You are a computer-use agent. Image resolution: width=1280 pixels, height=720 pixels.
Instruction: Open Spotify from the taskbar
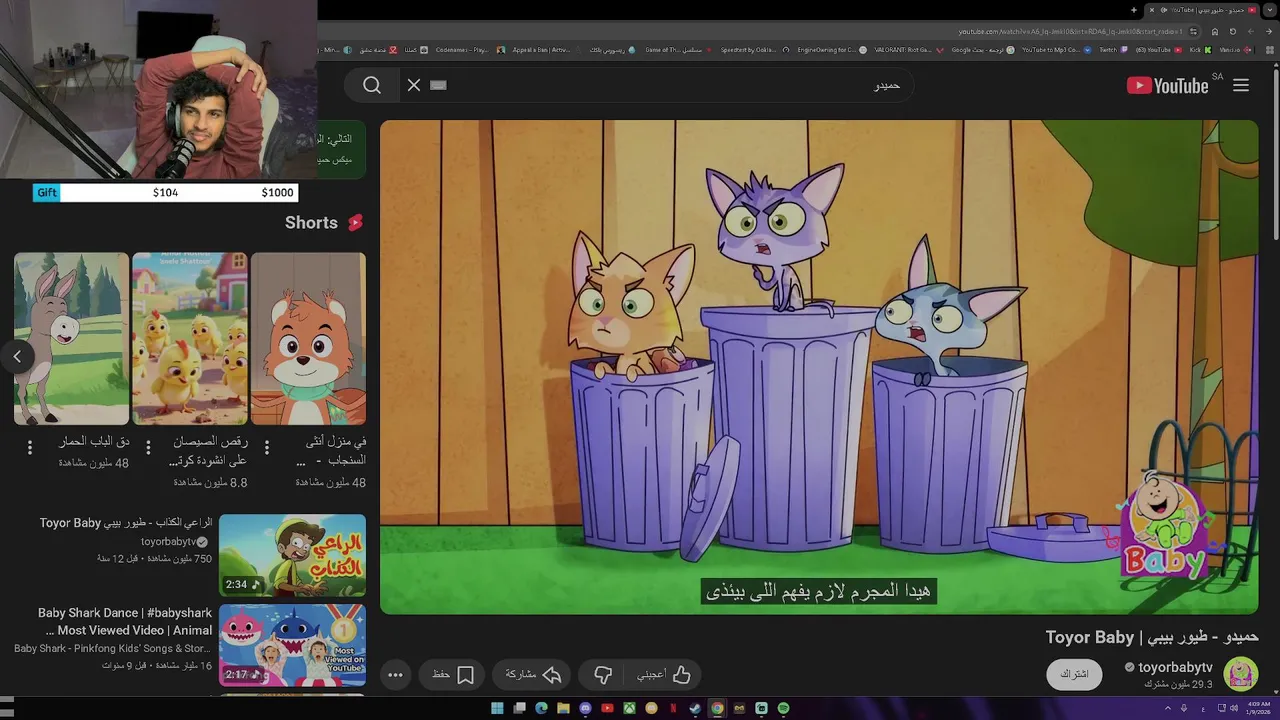click(x=783, y=708)
